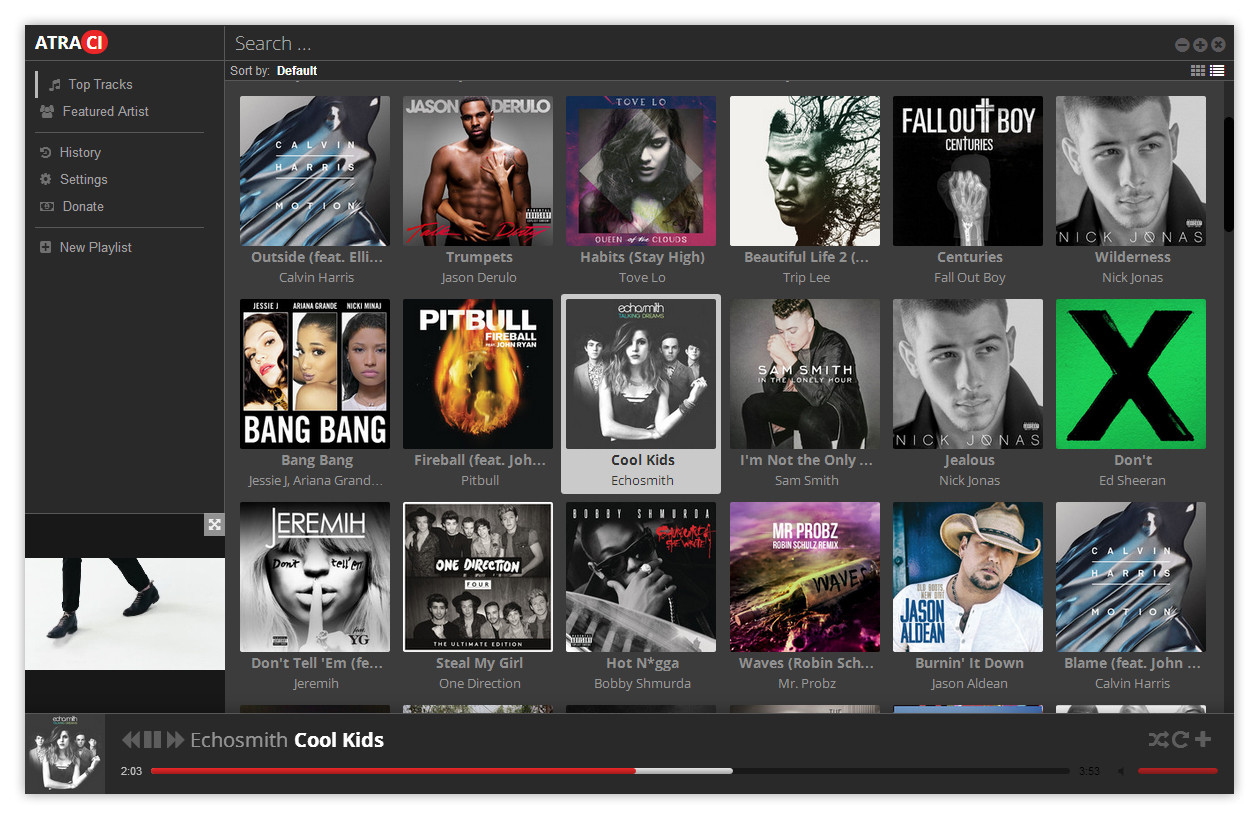Click the 'One Direction' artist label

click(479, 684)
